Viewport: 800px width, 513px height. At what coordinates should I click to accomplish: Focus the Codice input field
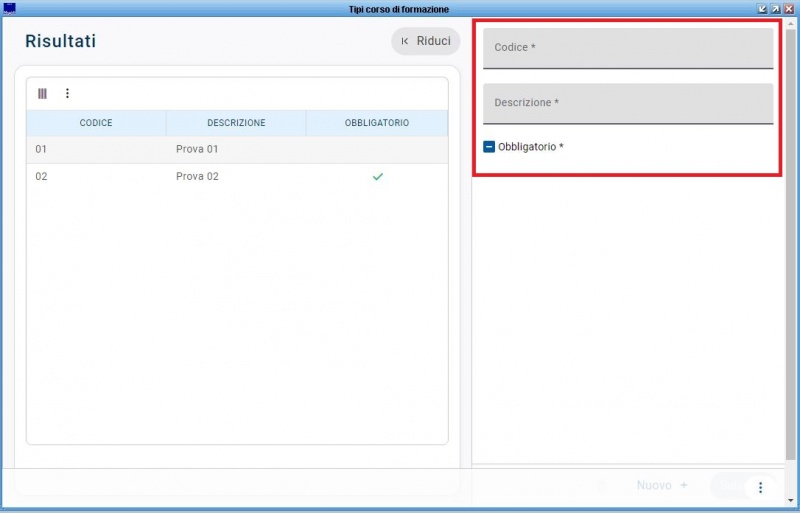[x=628, y=48]
